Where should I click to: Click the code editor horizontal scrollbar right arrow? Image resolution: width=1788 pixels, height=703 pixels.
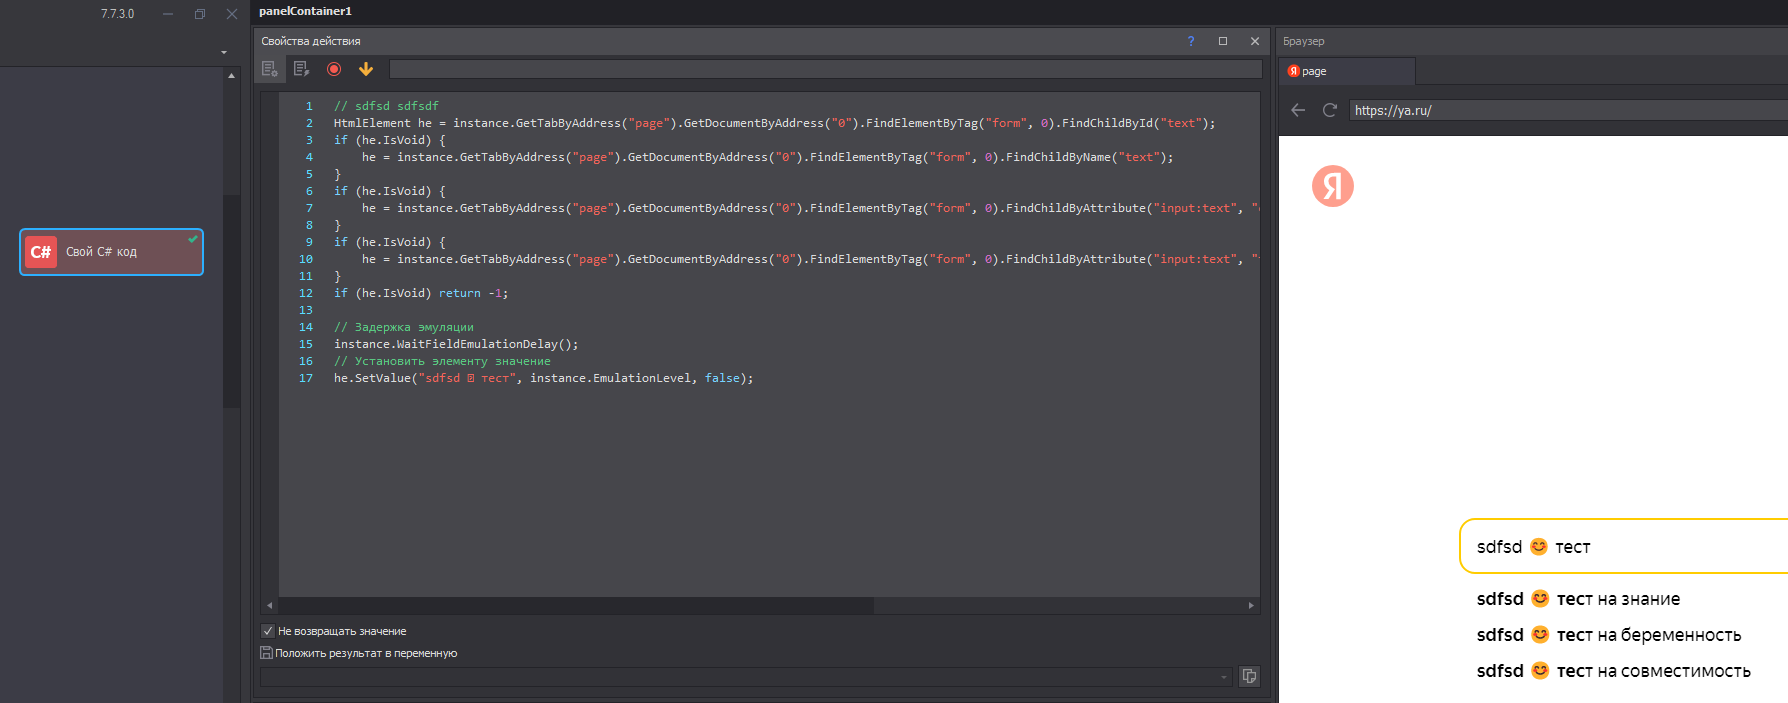pyautogui.click(x=1250, y=605)
